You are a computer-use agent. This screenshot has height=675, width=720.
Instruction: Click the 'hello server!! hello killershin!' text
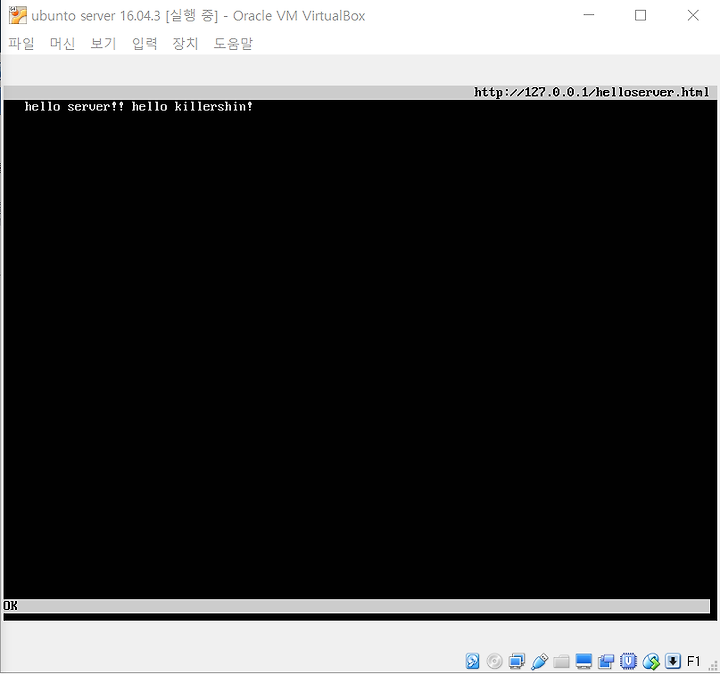tap(139, 107)
